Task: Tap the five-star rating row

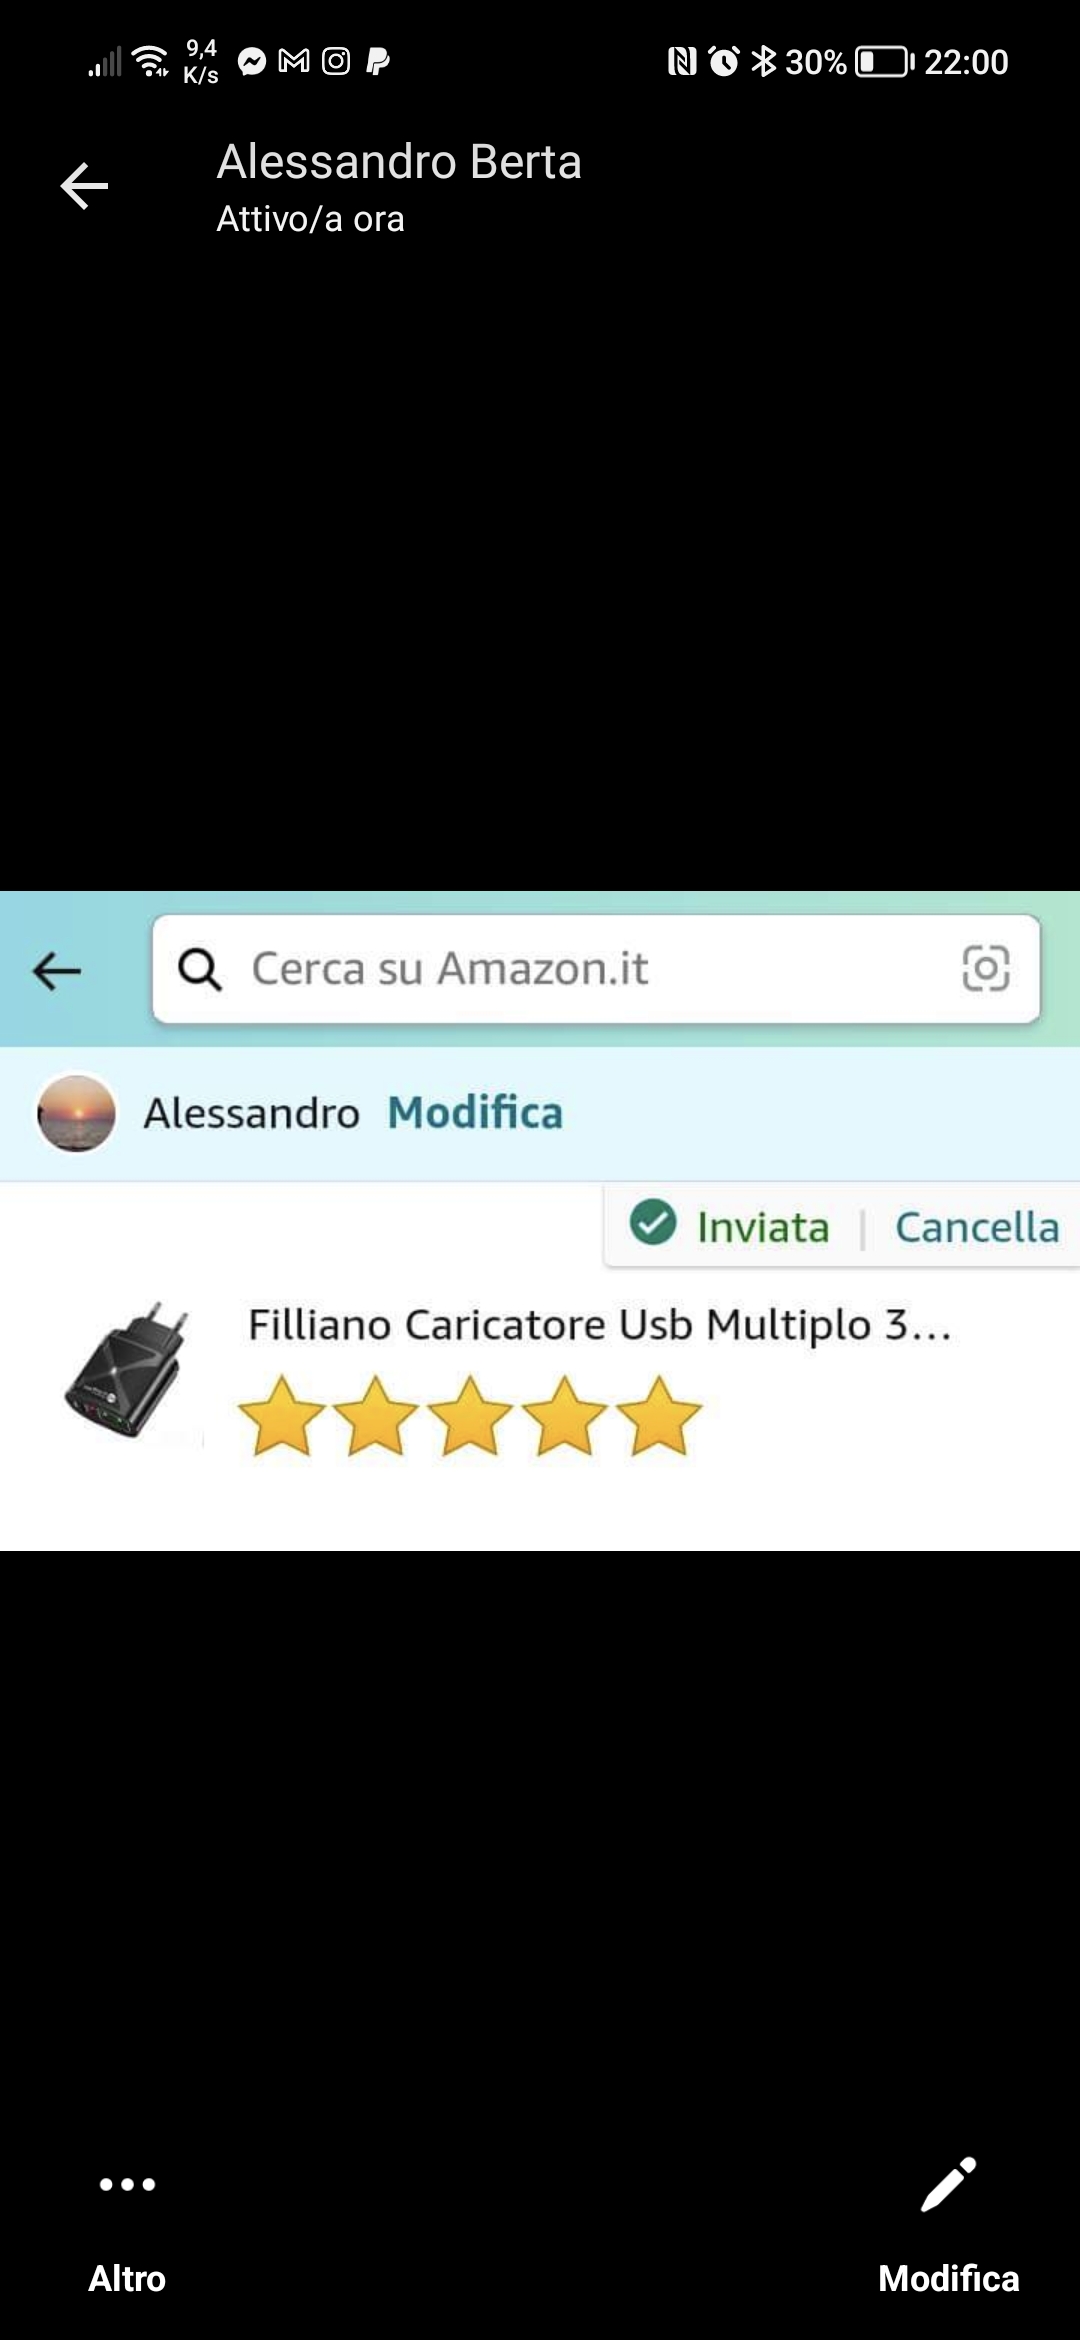Action: [470, 1416]
